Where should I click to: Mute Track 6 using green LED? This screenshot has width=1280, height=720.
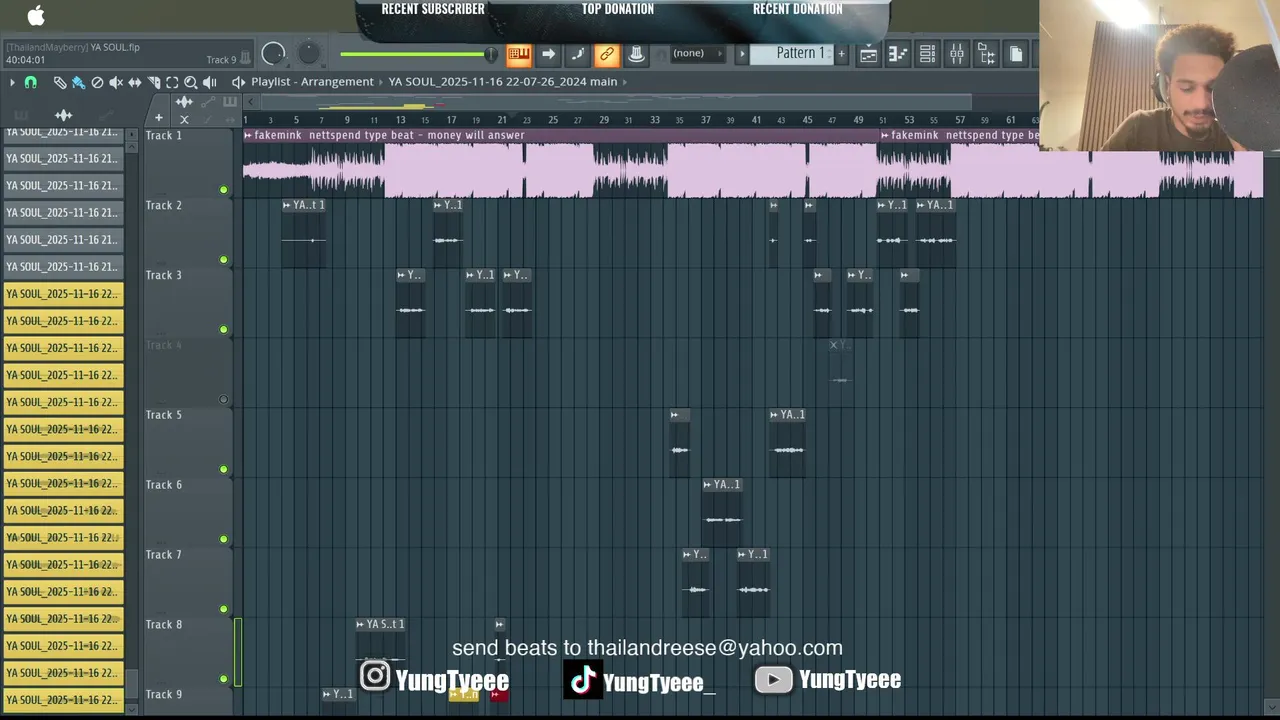tap(223, 540)
